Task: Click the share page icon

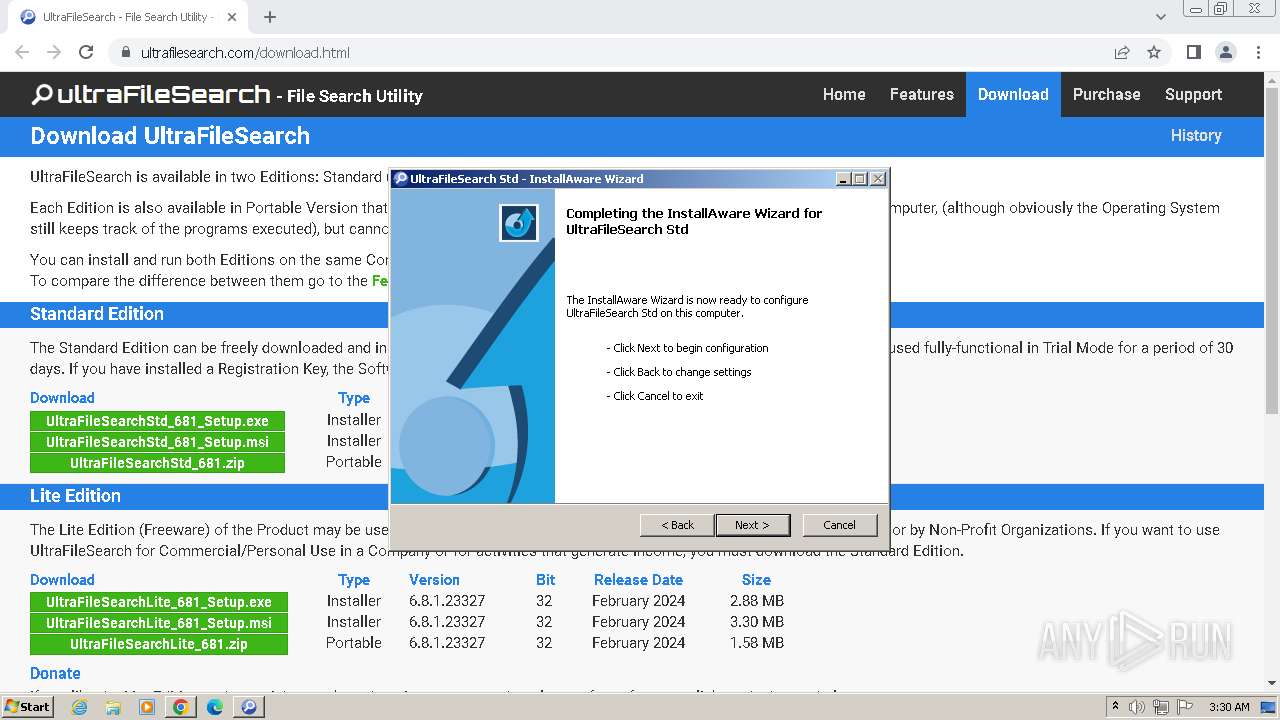Action: point(1122,52)
